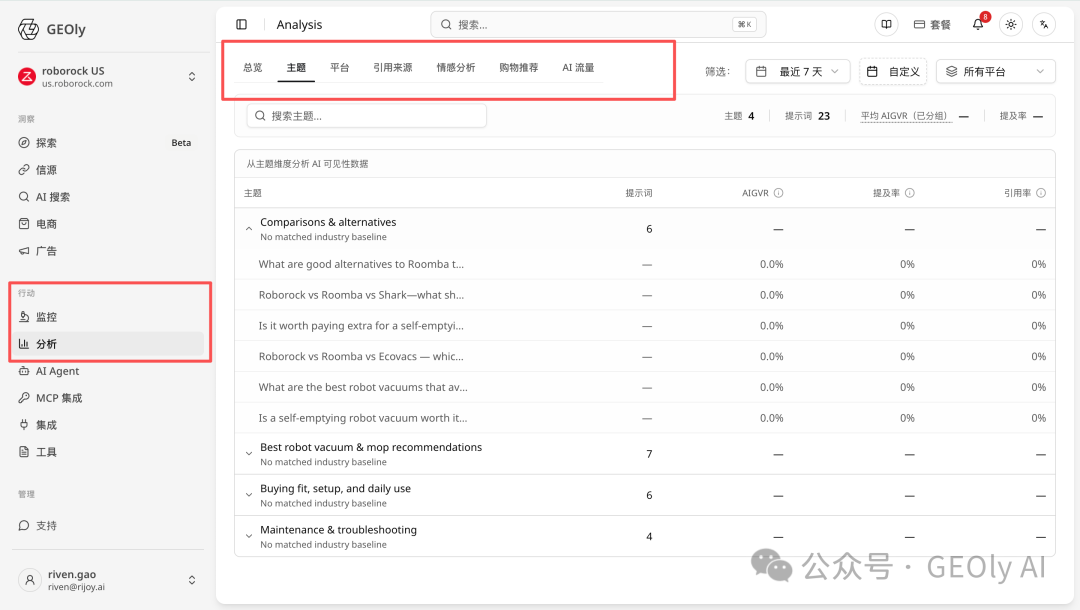The height and width of the screenshot is (610, 1080).
Task: Click the 提及率 column info icon
Action: click(910, 193)
